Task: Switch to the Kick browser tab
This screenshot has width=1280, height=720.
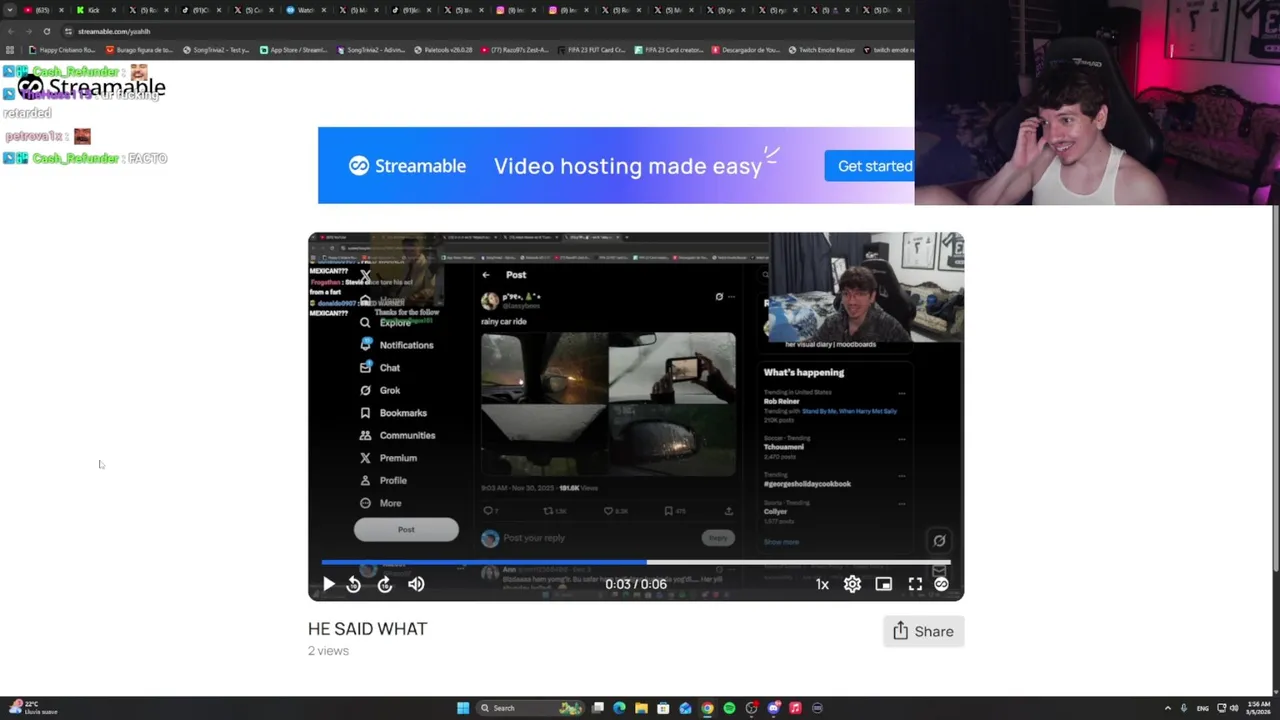Action: click(x=96, y=10)
